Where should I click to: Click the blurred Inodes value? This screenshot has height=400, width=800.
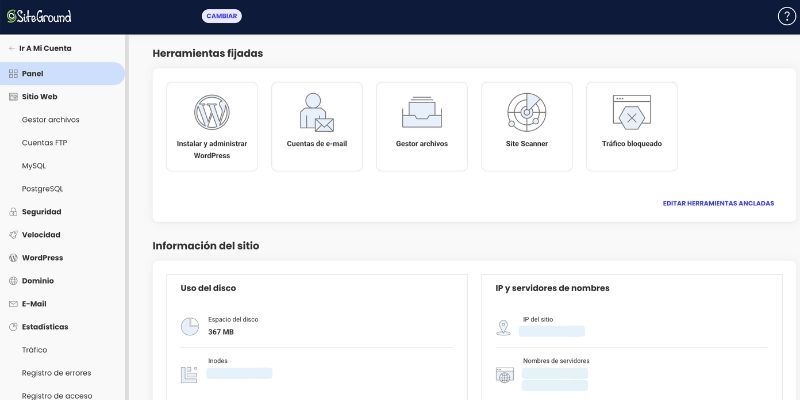click(x=239, y=373)
